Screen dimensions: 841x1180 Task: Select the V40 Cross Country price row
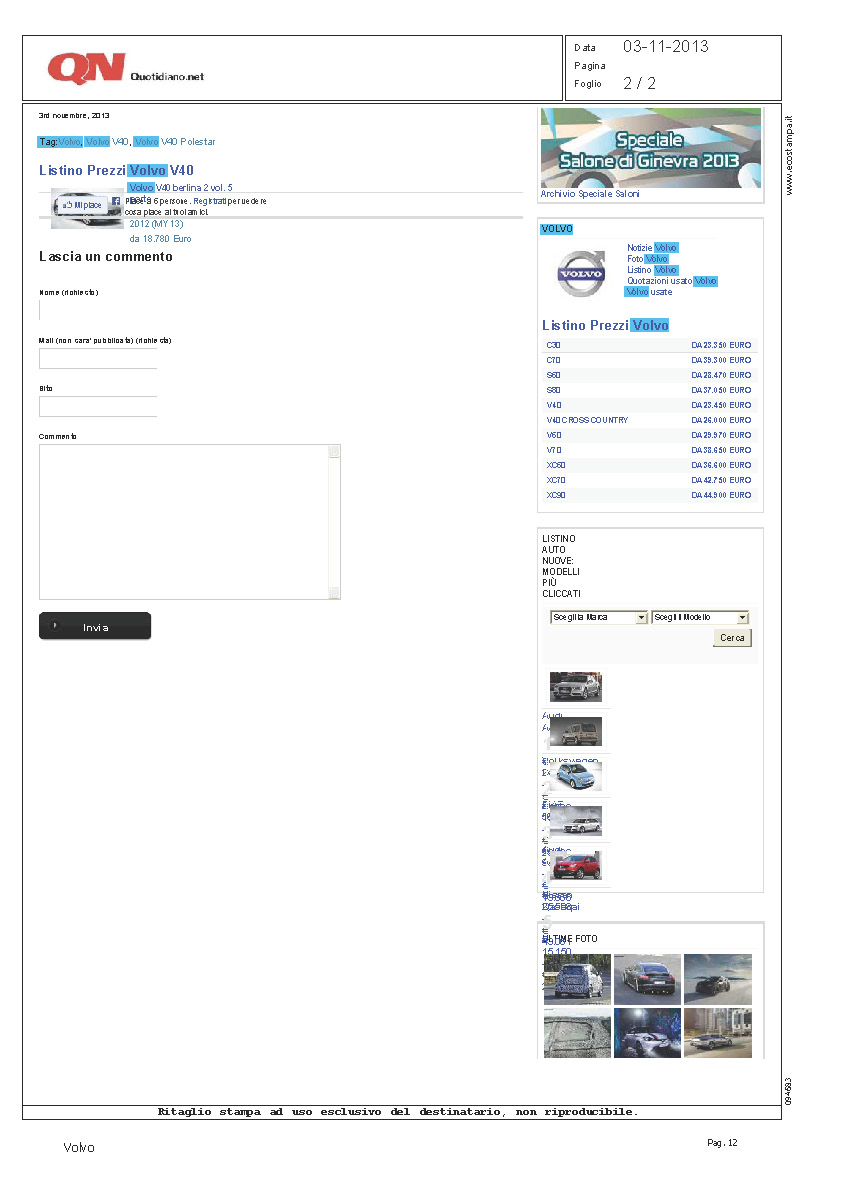649,420
